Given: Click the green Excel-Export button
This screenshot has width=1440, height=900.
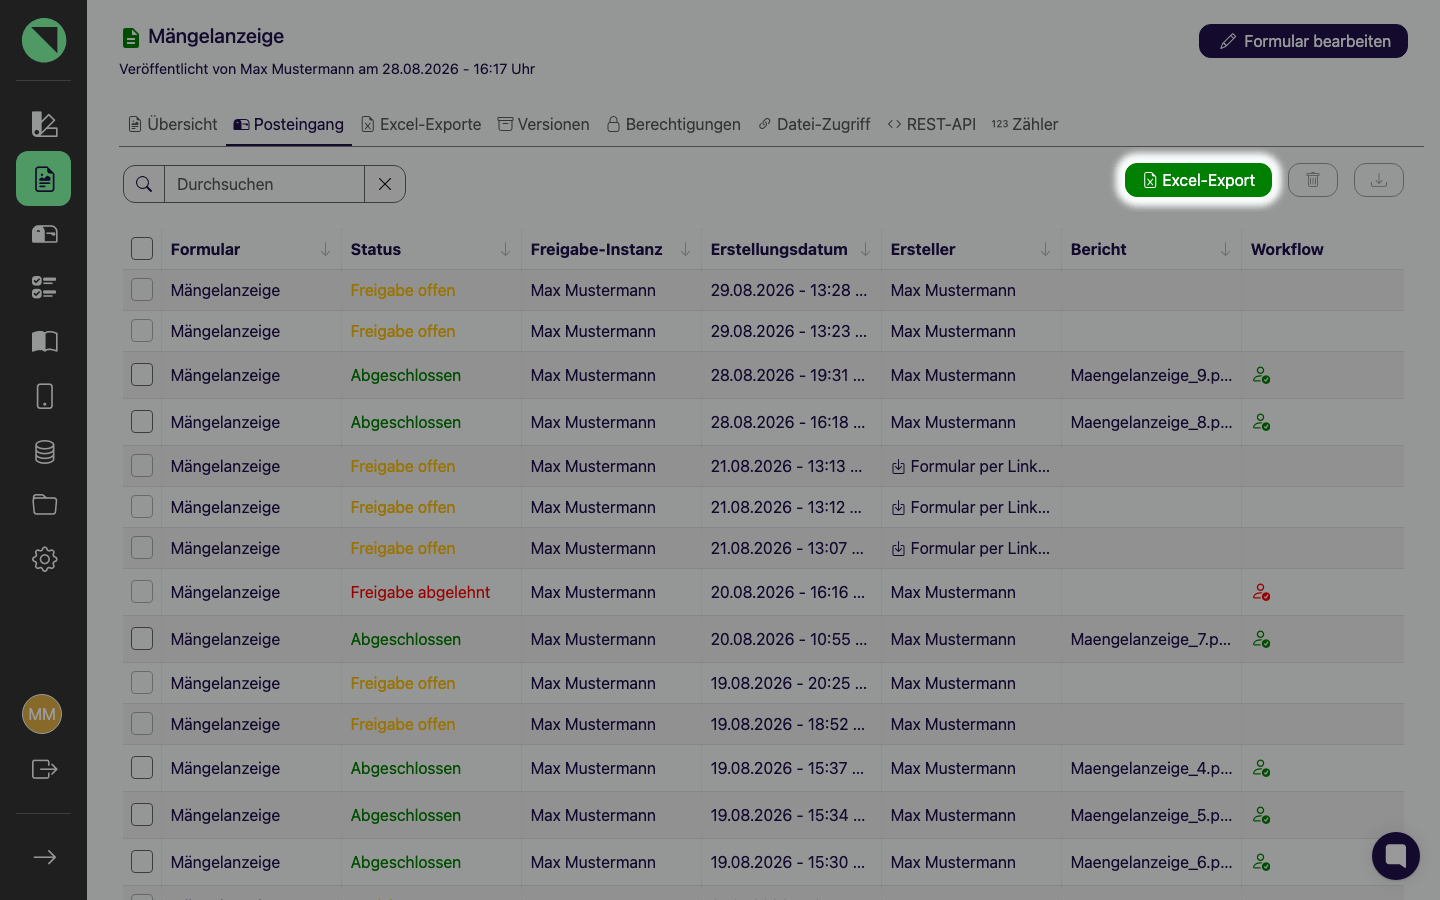Looking at the screenshot, I should (x=1198, y=180).
